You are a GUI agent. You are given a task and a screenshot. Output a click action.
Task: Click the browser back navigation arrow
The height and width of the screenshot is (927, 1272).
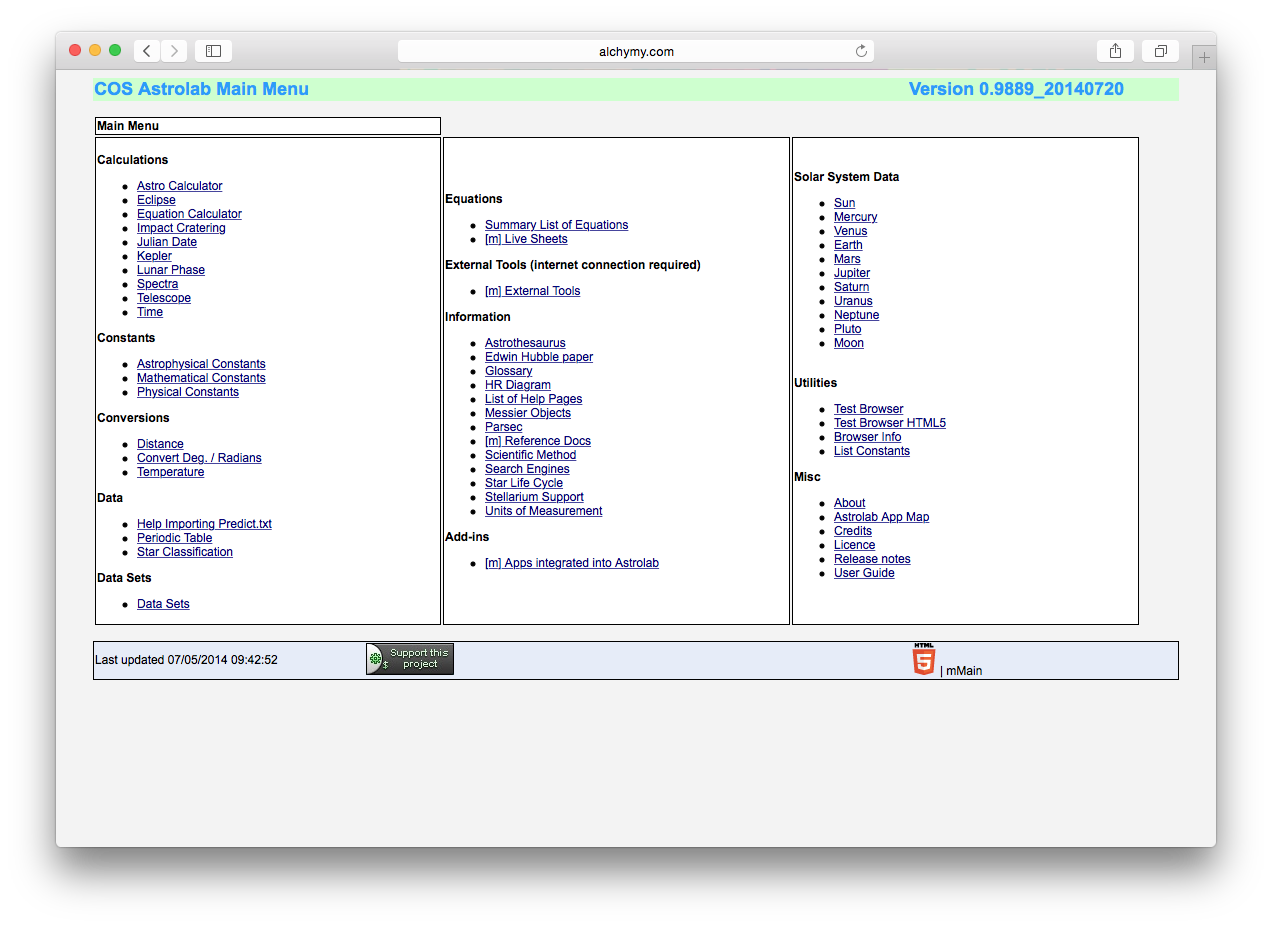[x=146, y=50]
